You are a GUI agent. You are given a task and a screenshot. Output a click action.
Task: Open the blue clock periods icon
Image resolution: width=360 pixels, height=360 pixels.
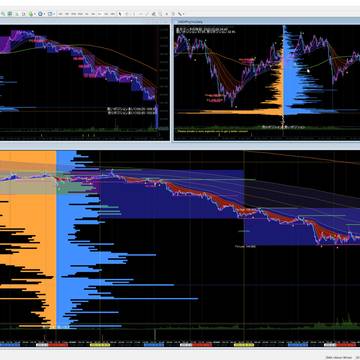pos(40,14)
